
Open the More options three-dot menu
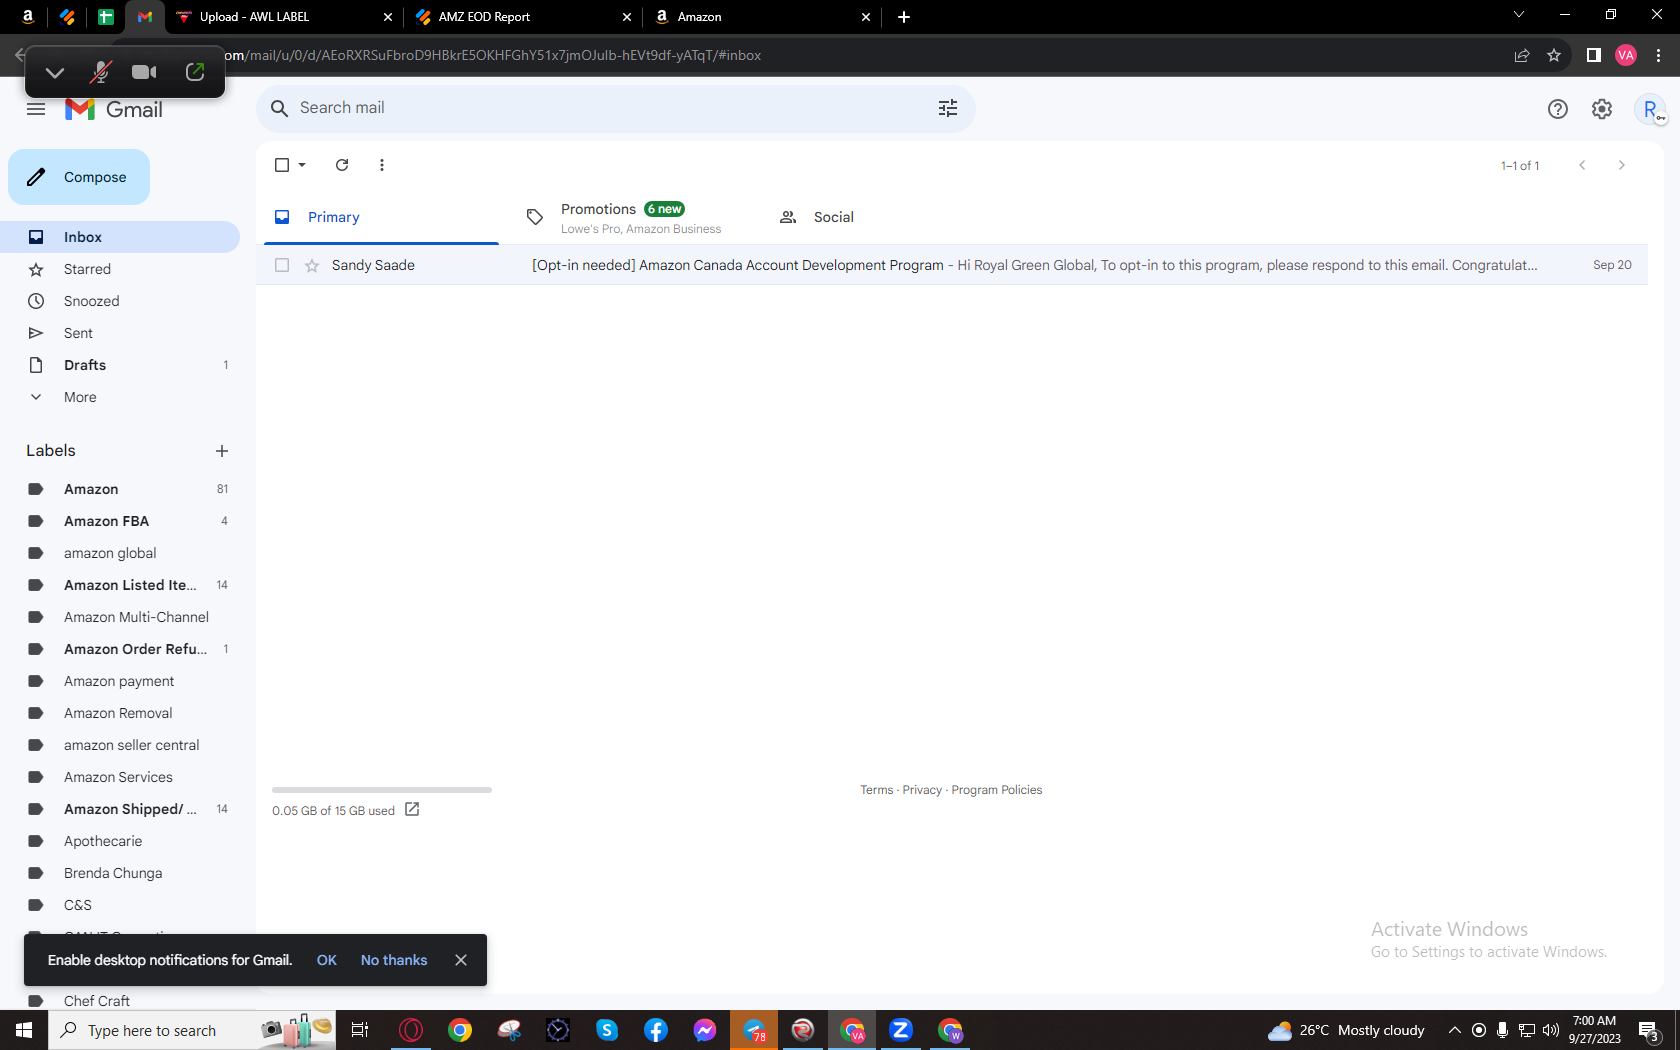(x=382, y=165)
